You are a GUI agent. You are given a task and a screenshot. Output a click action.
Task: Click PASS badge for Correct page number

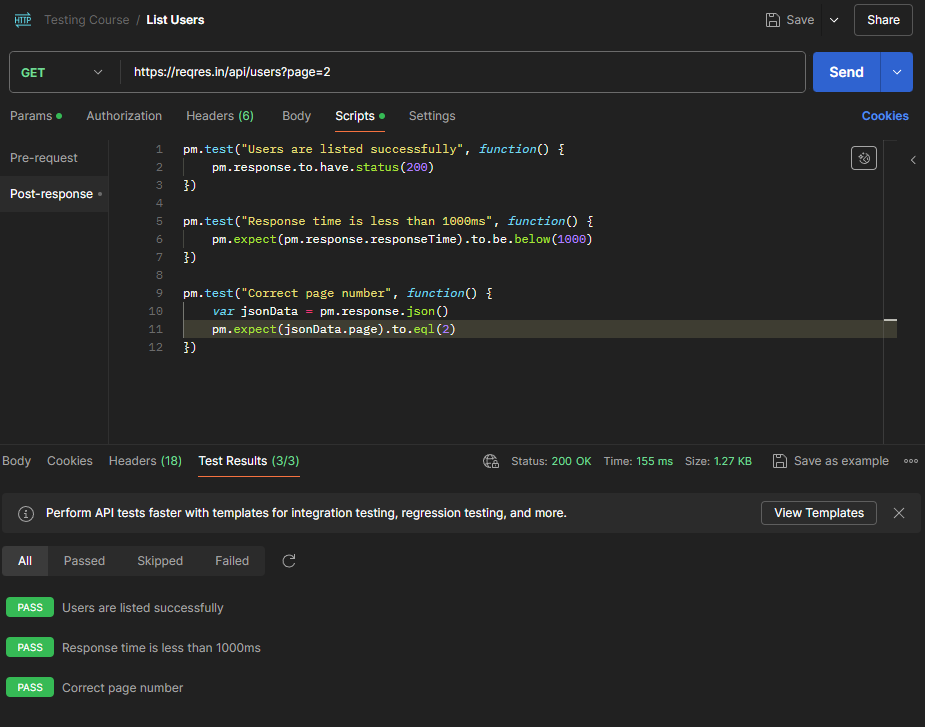[29, 687]
